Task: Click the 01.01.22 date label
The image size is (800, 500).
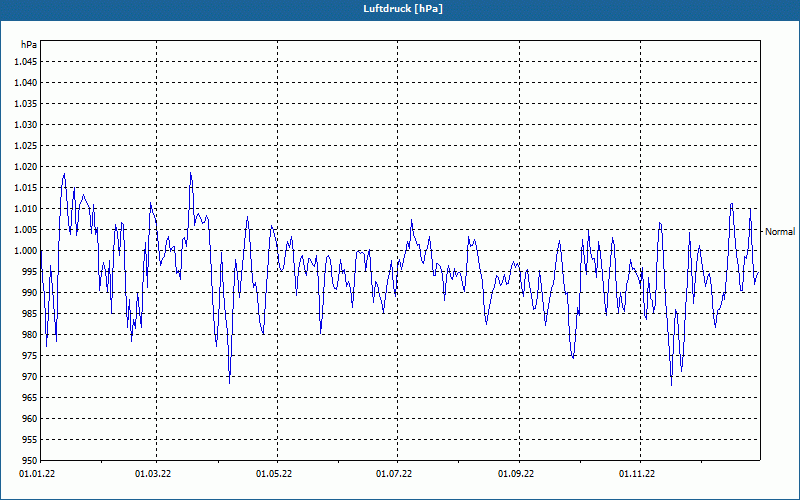Action: tap(37, 474)
